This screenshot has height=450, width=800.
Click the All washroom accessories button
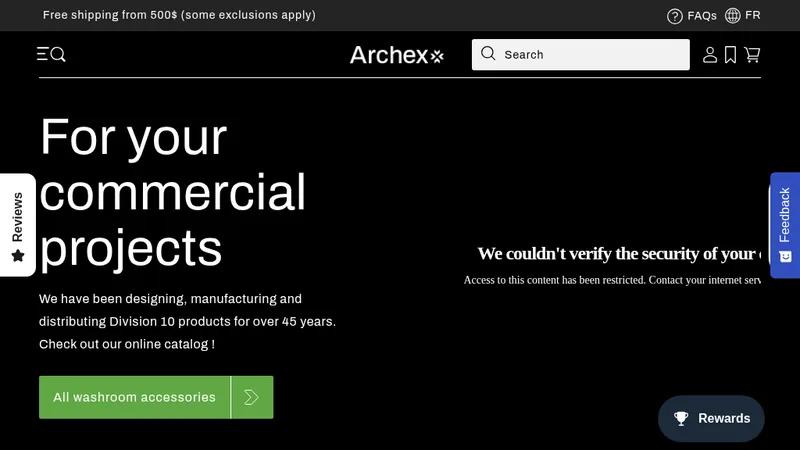point(156,397)
